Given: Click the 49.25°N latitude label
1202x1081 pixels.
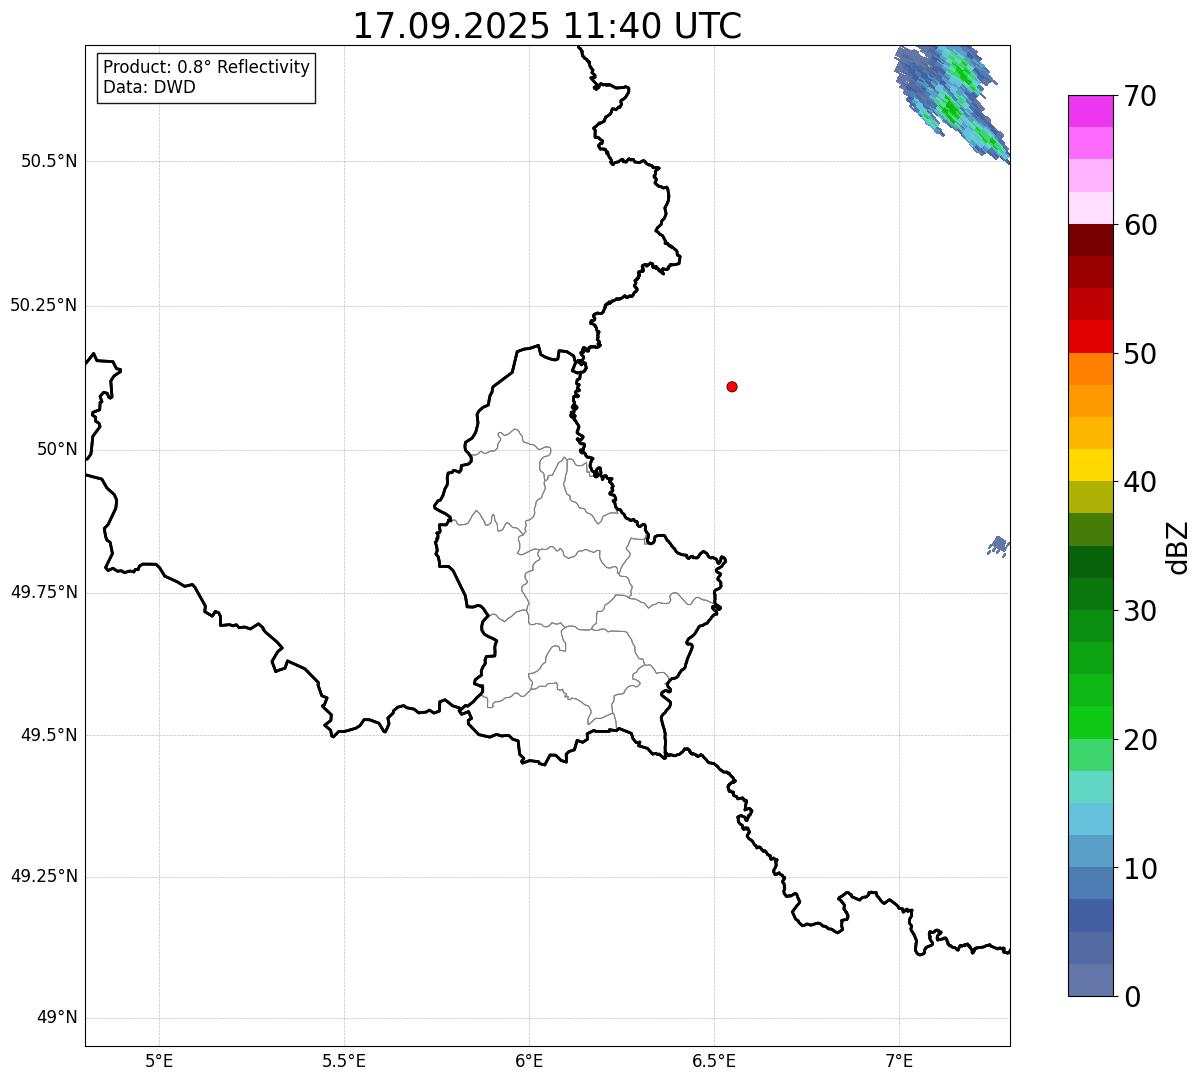Looking at the screenshot, I should pyautogui.click(x=43, y=876).
